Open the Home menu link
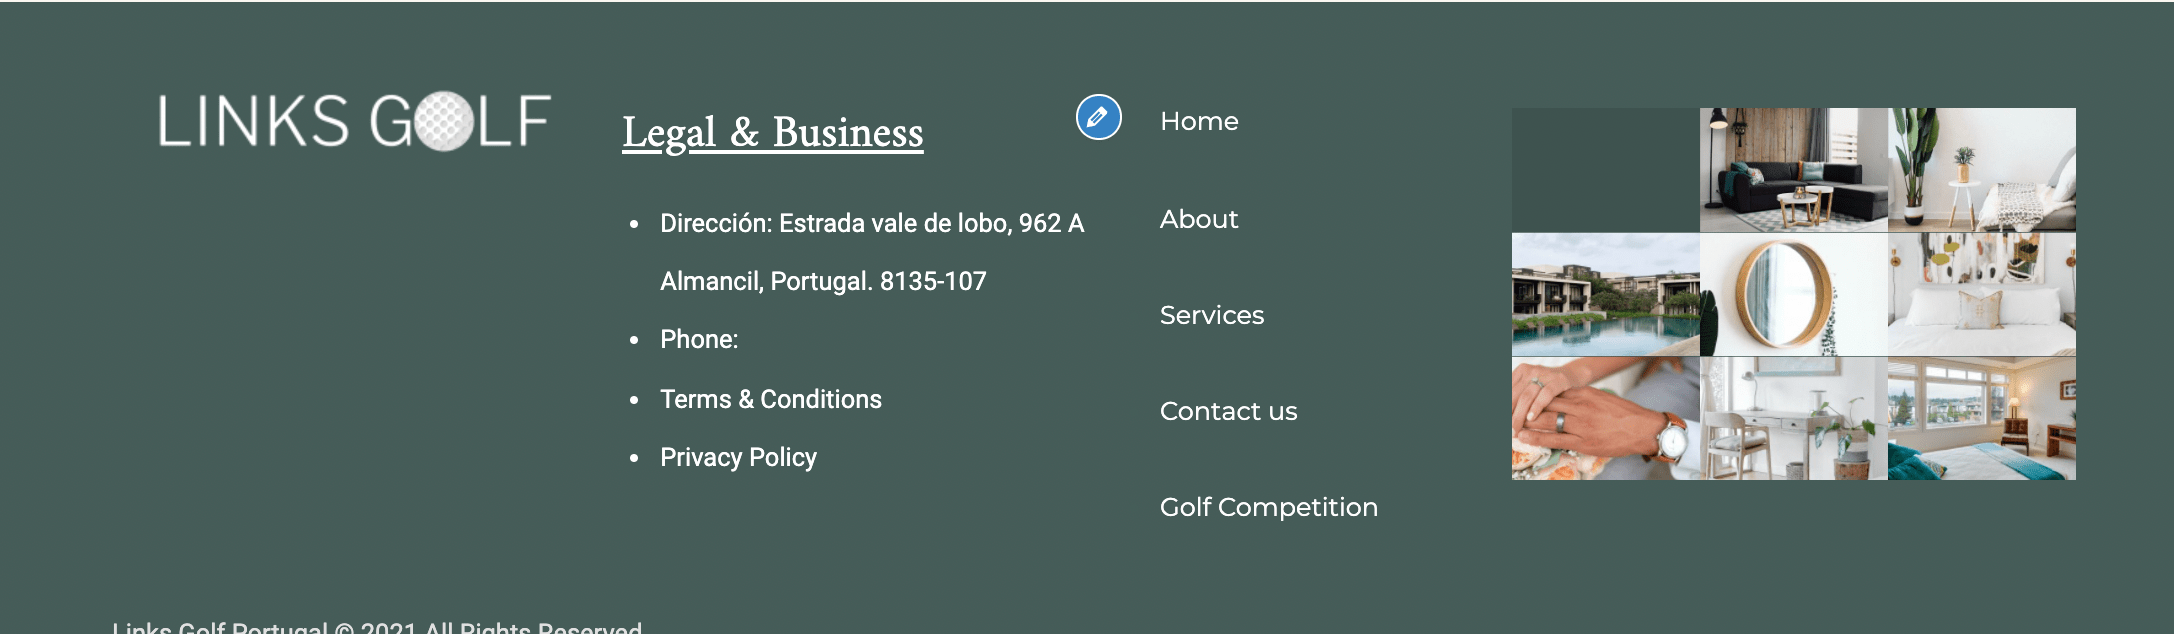This screenshot has width=2174, height=634. coord(1199,121)
